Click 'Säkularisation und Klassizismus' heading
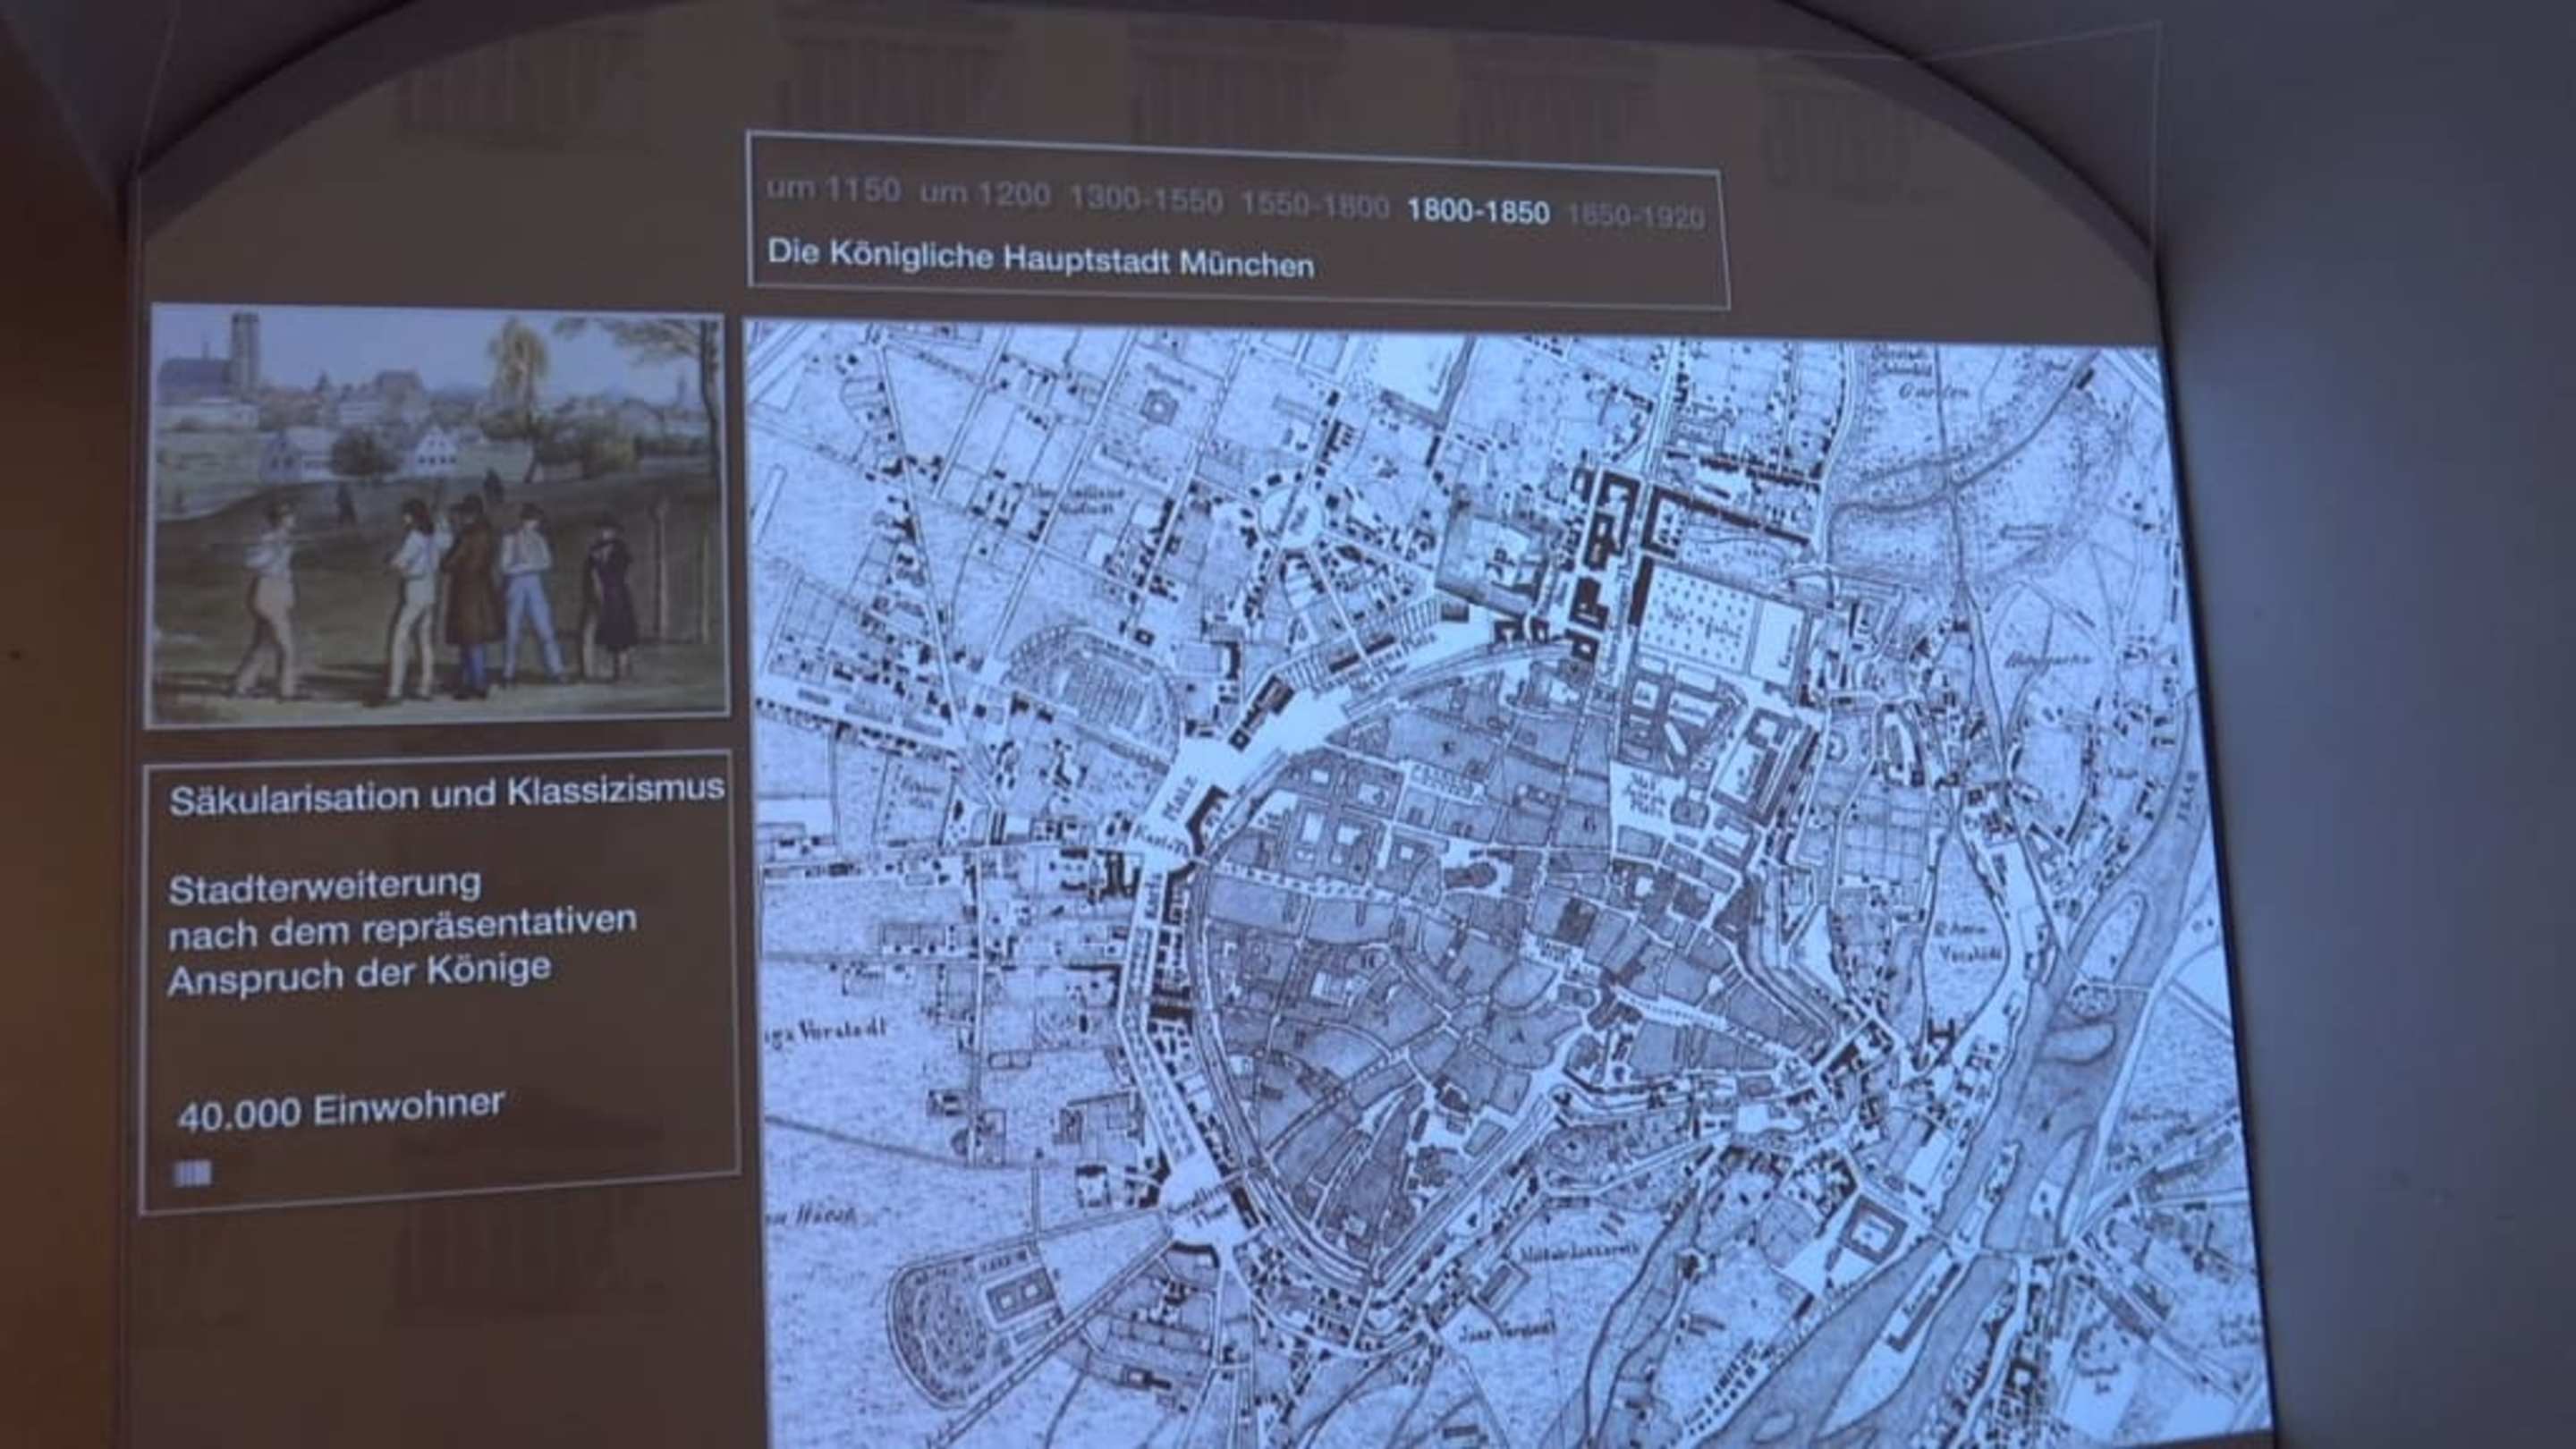 (446, 794)
